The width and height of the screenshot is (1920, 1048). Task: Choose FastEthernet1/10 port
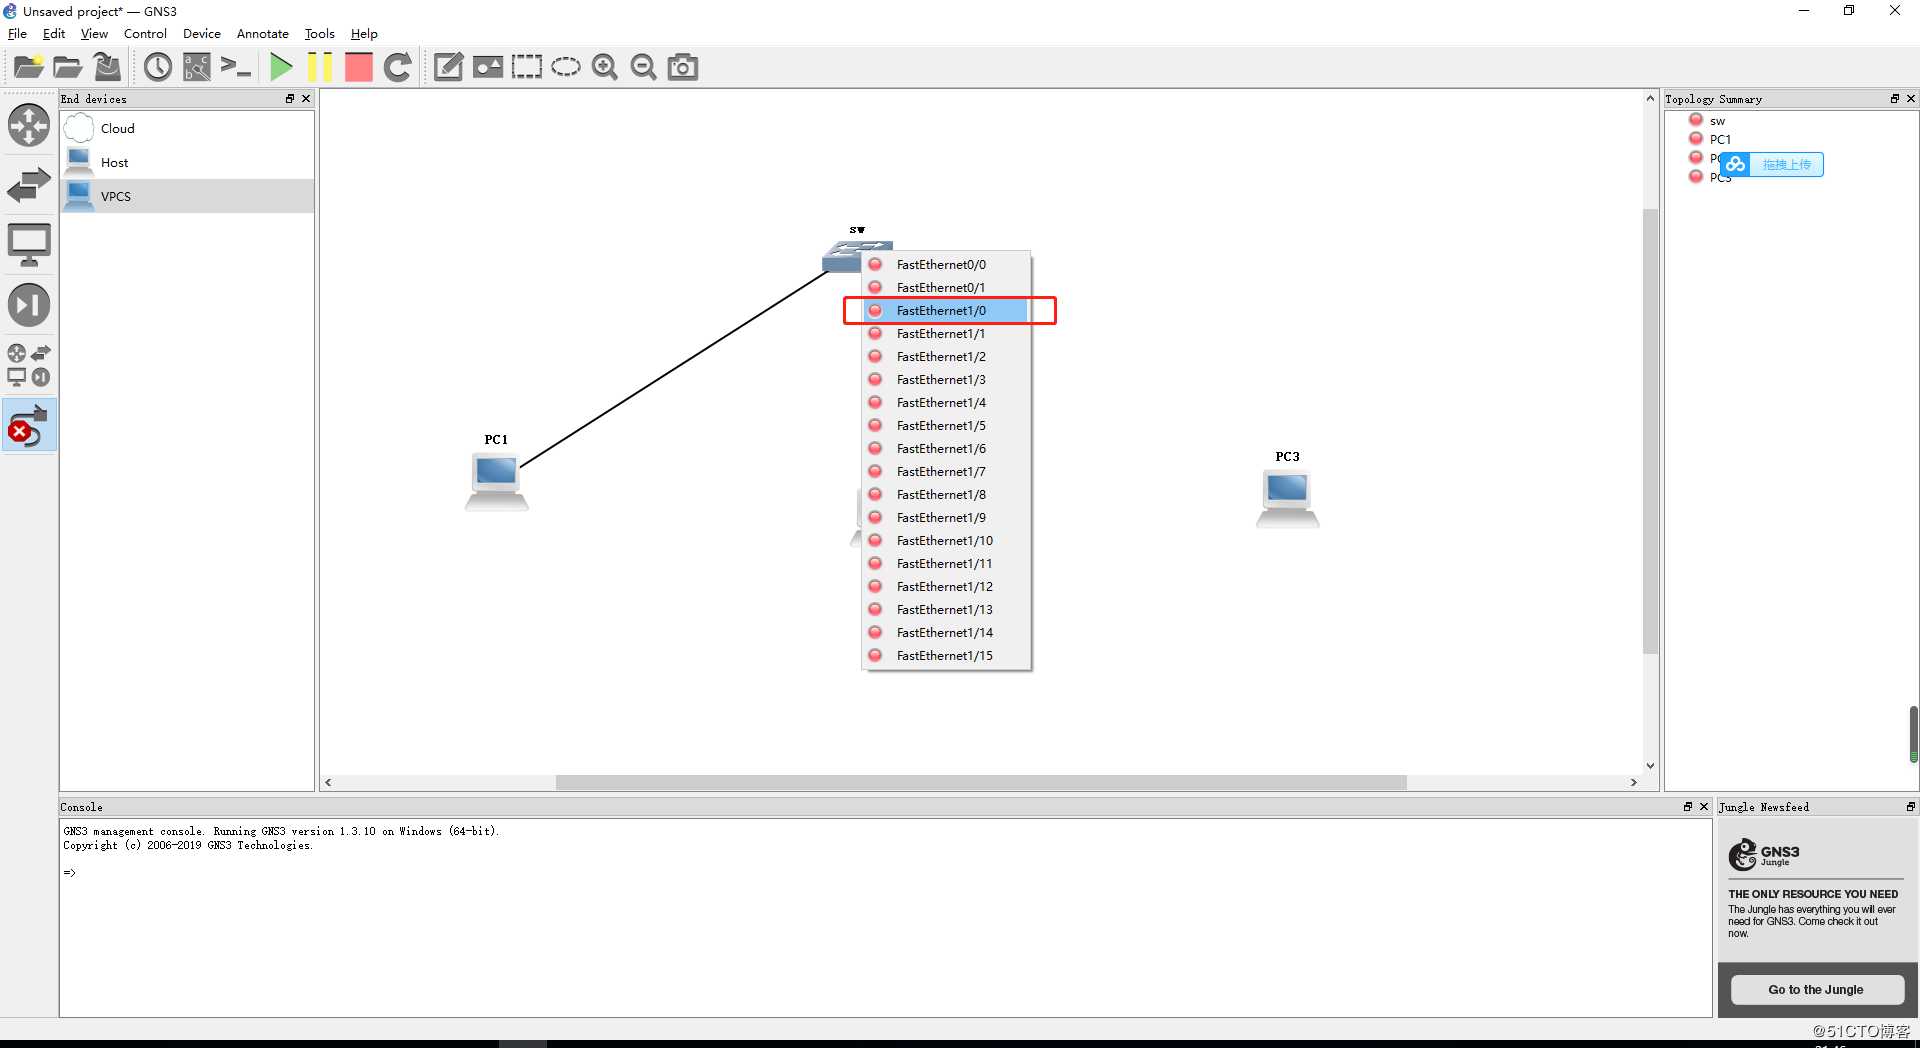(946, 540)
